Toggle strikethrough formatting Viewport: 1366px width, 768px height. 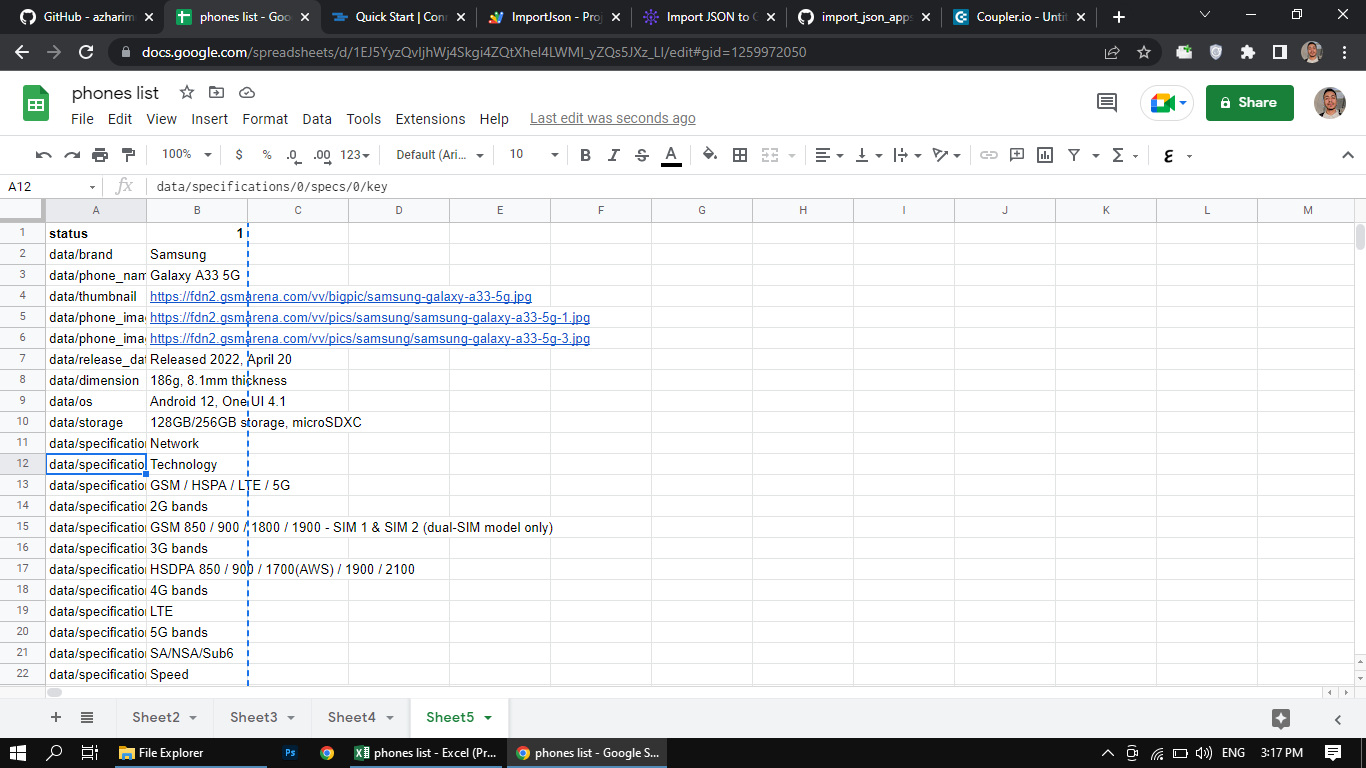(x=640, y=155)
